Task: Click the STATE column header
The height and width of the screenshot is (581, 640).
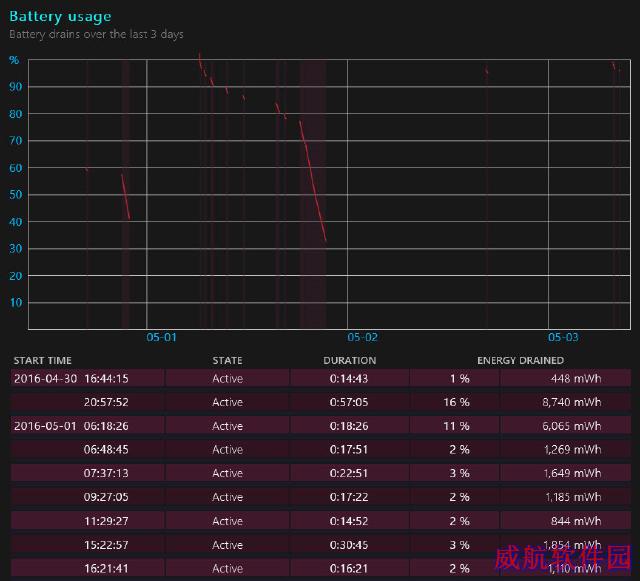Action: tap(227, 361)
